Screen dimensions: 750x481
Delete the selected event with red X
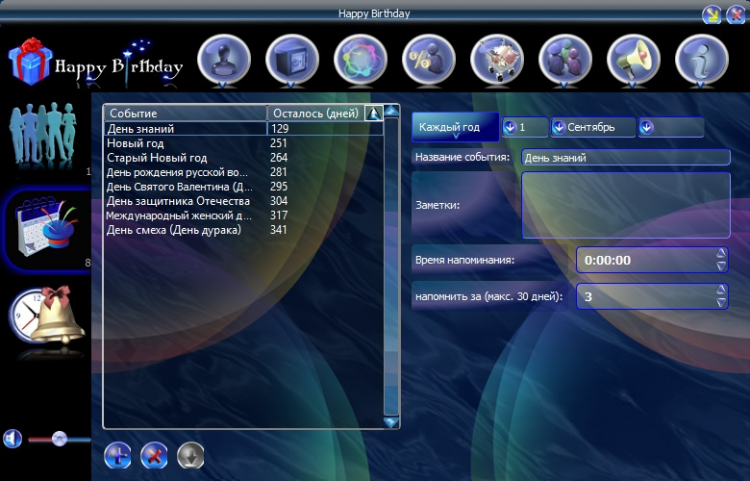tap(154, 455)
